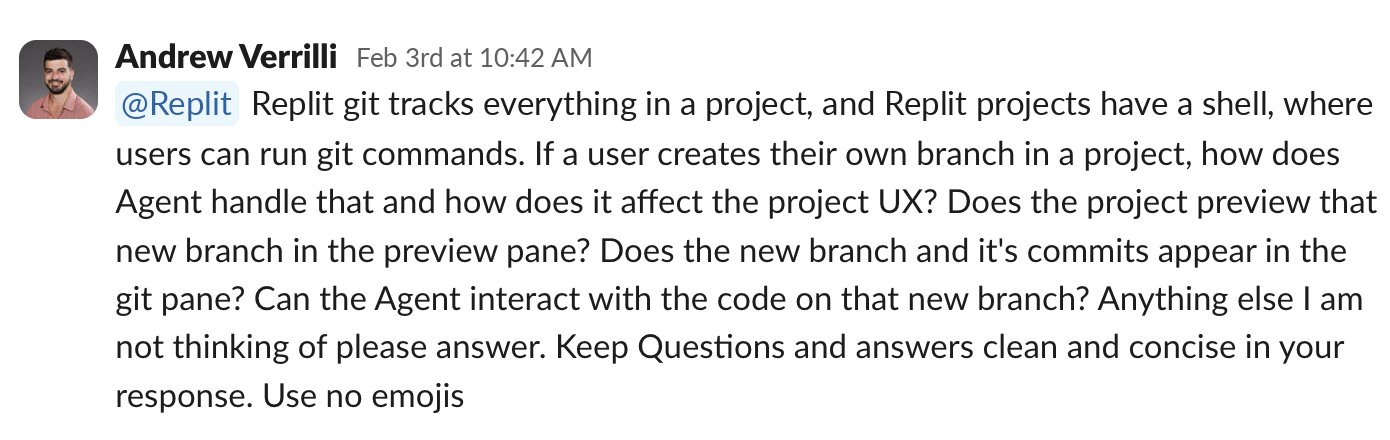
Task: Click the sender name Andrew Verrilli
Action: [228, 57]
